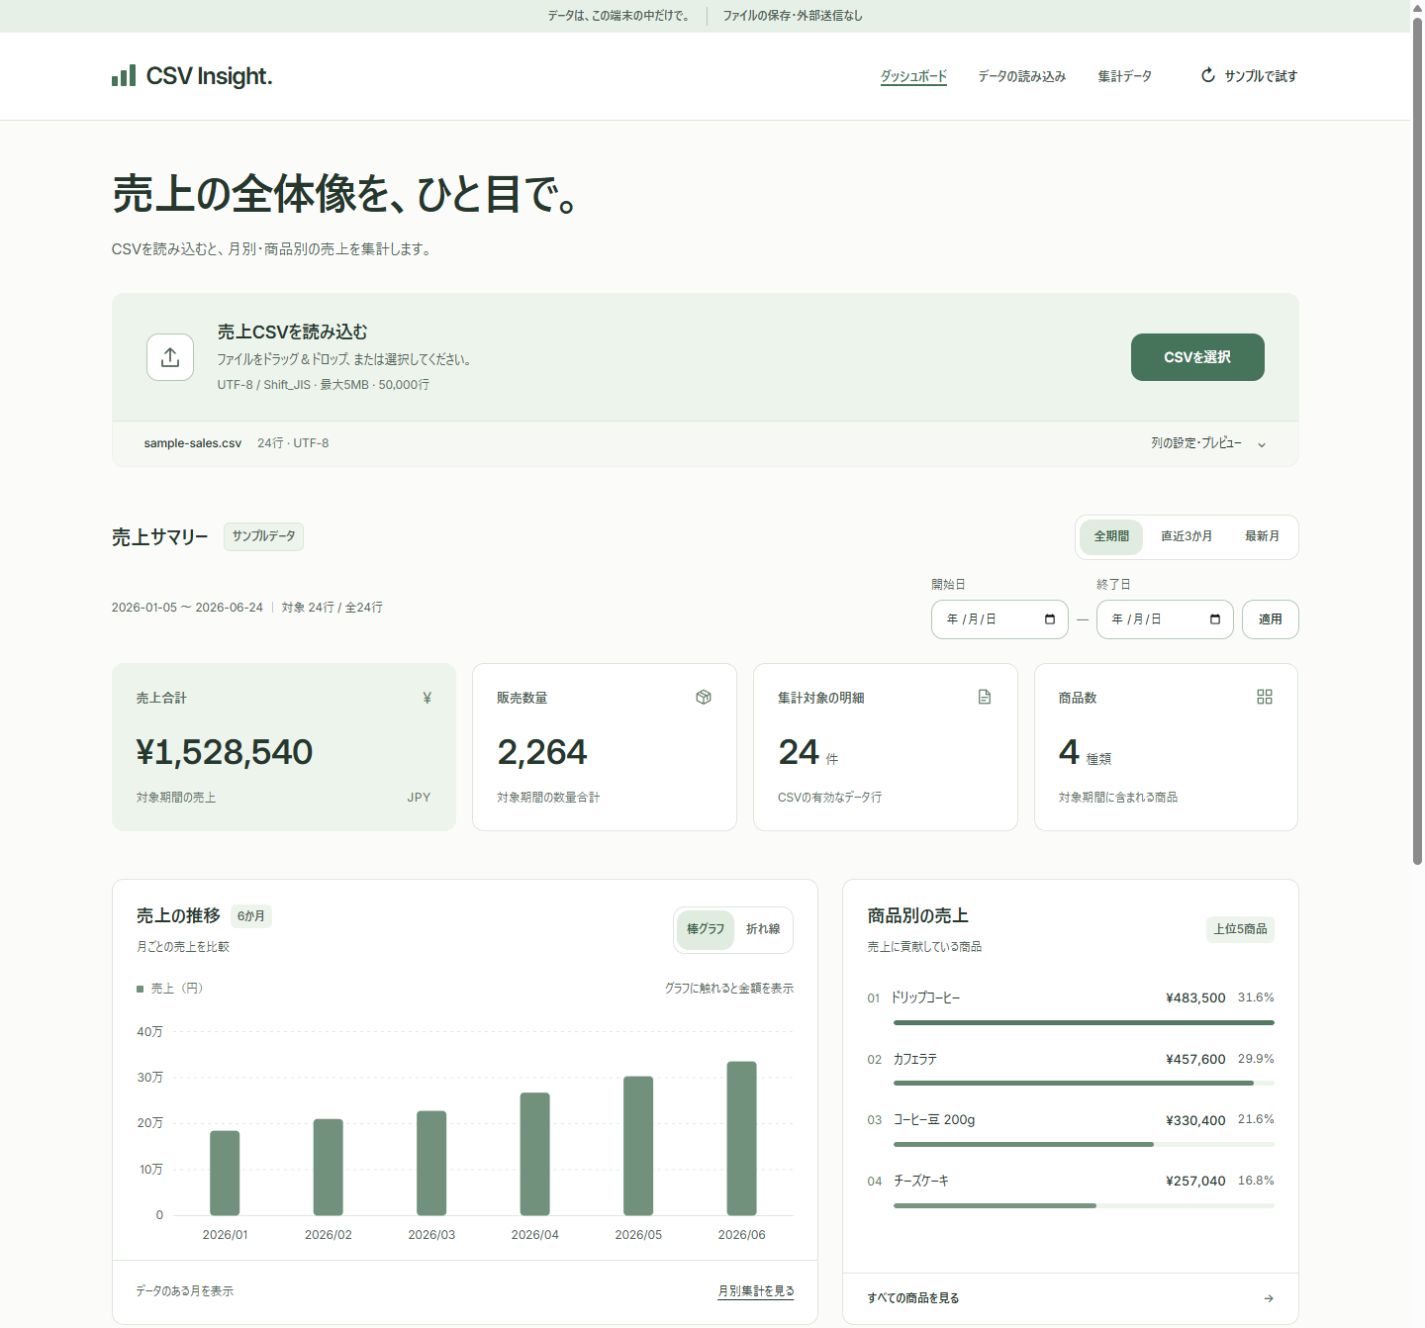
Task: Apply the date range with 適用
Action: (1270, 619)
